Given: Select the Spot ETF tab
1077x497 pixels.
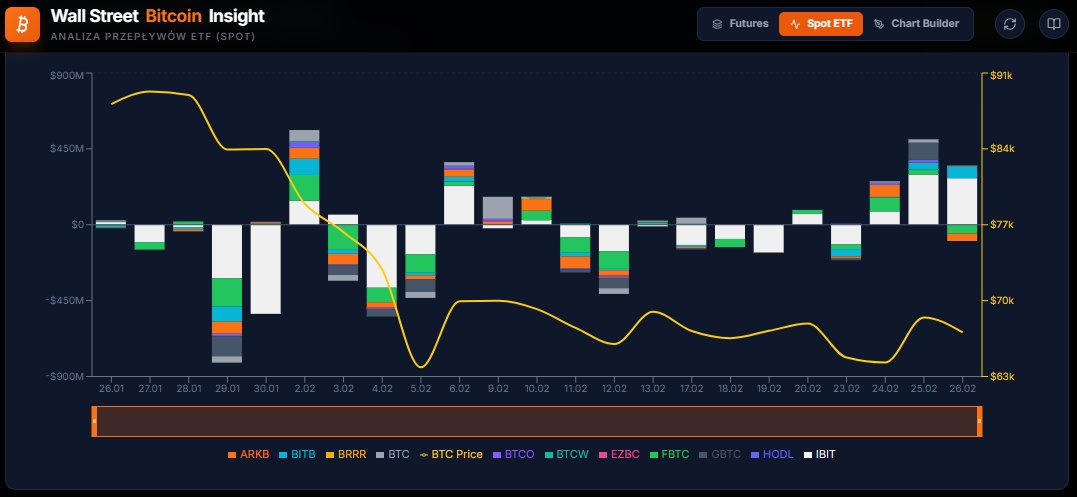Looking at the screenshot, I should (821, 24).
